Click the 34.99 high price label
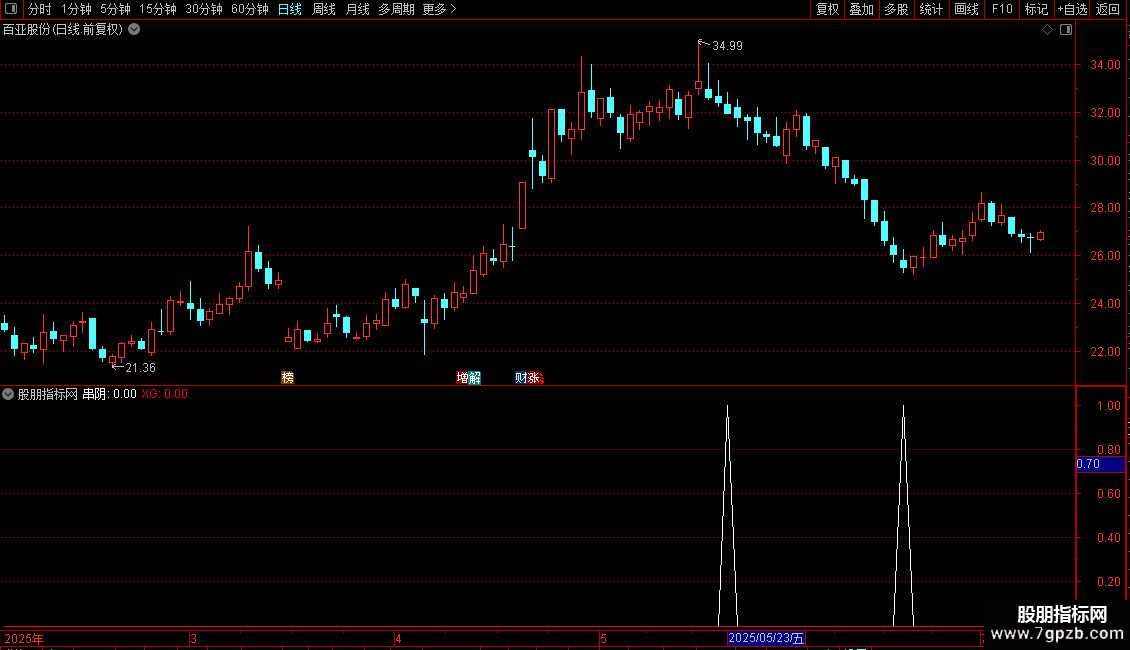Viewport: 1130px width, 650px height. (x=727, y=46)
